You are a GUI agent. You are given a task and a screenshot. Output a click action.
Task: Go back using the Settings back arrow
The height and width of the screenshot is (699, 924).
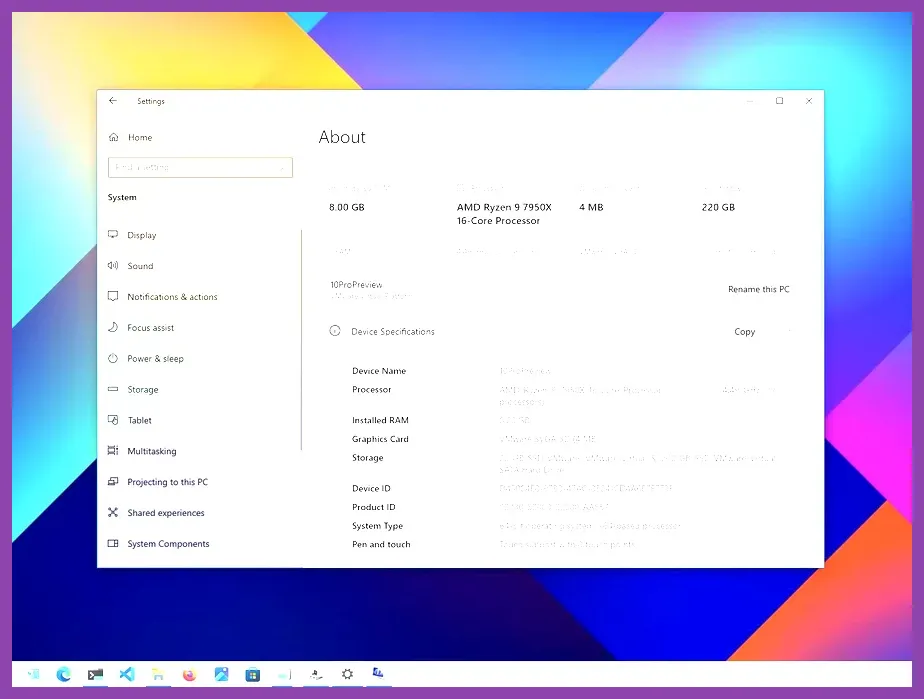[x=113, y=101]
